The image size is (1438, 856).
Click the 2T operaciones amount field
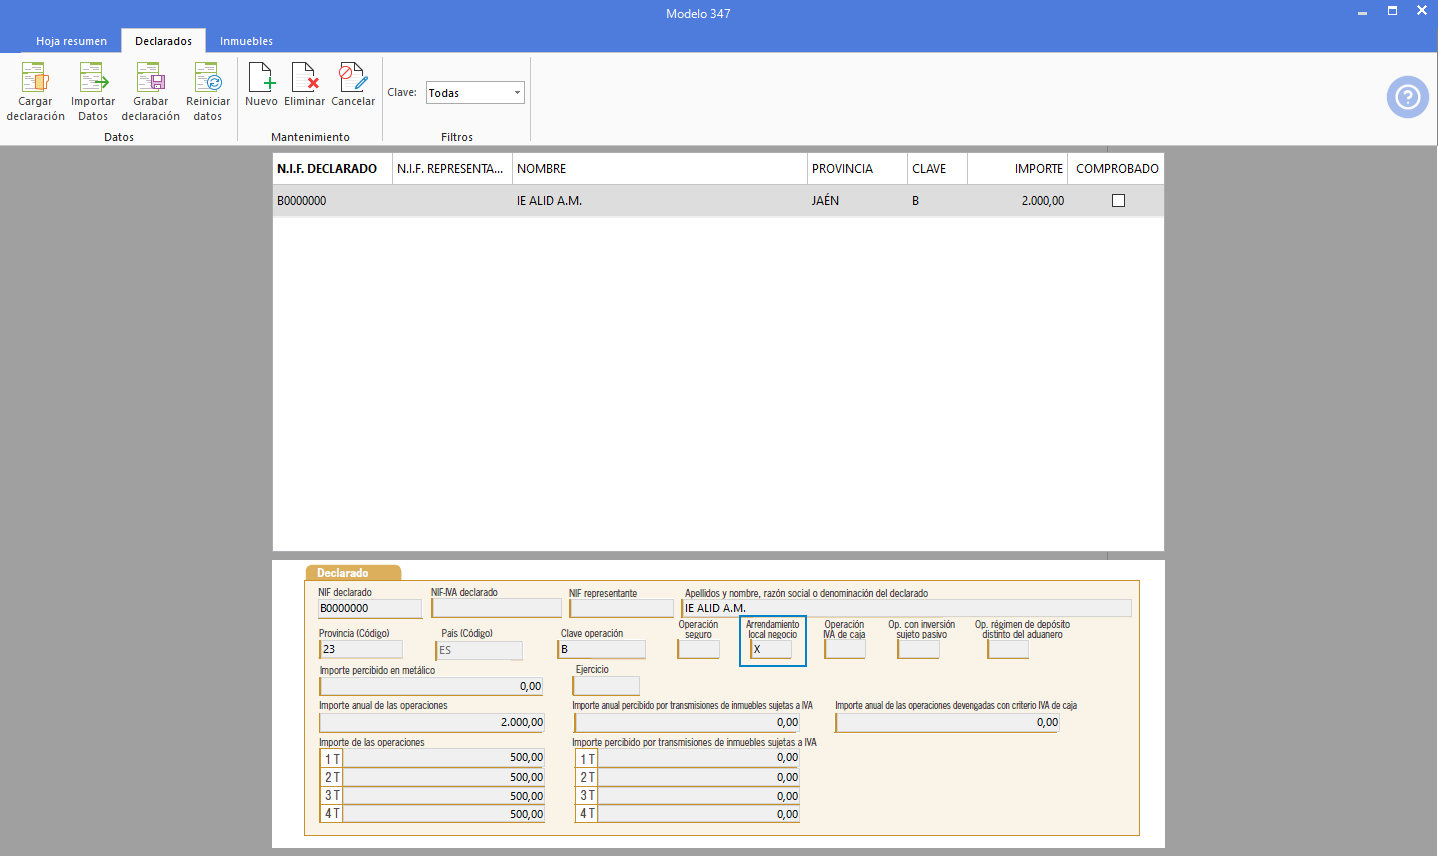tap(443, 777)
